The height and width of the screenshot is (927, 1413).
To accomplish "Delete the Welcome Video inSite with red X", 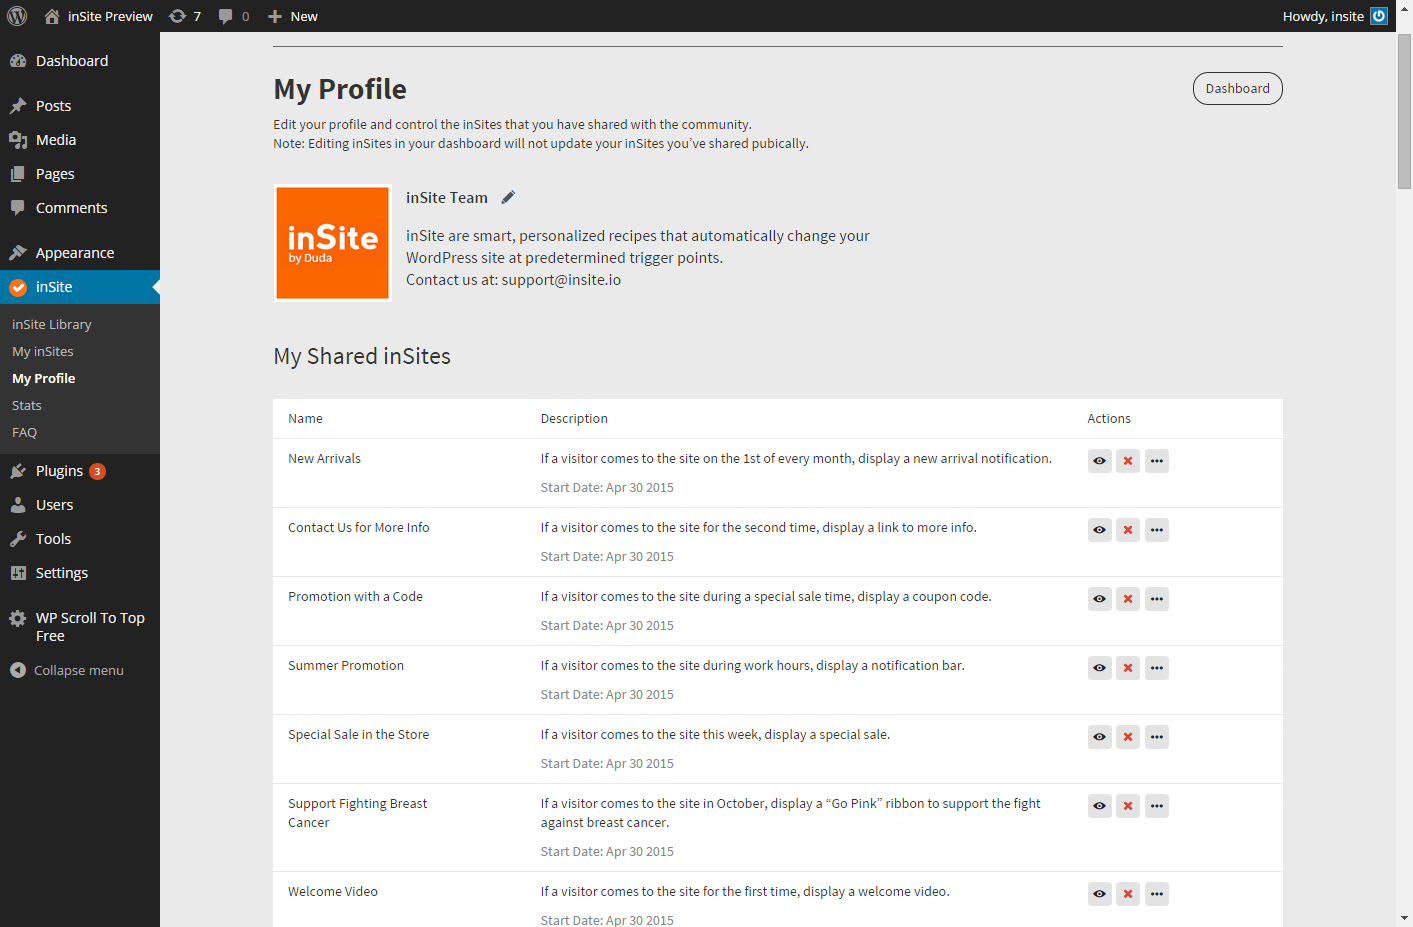I will coord(1128,894).
